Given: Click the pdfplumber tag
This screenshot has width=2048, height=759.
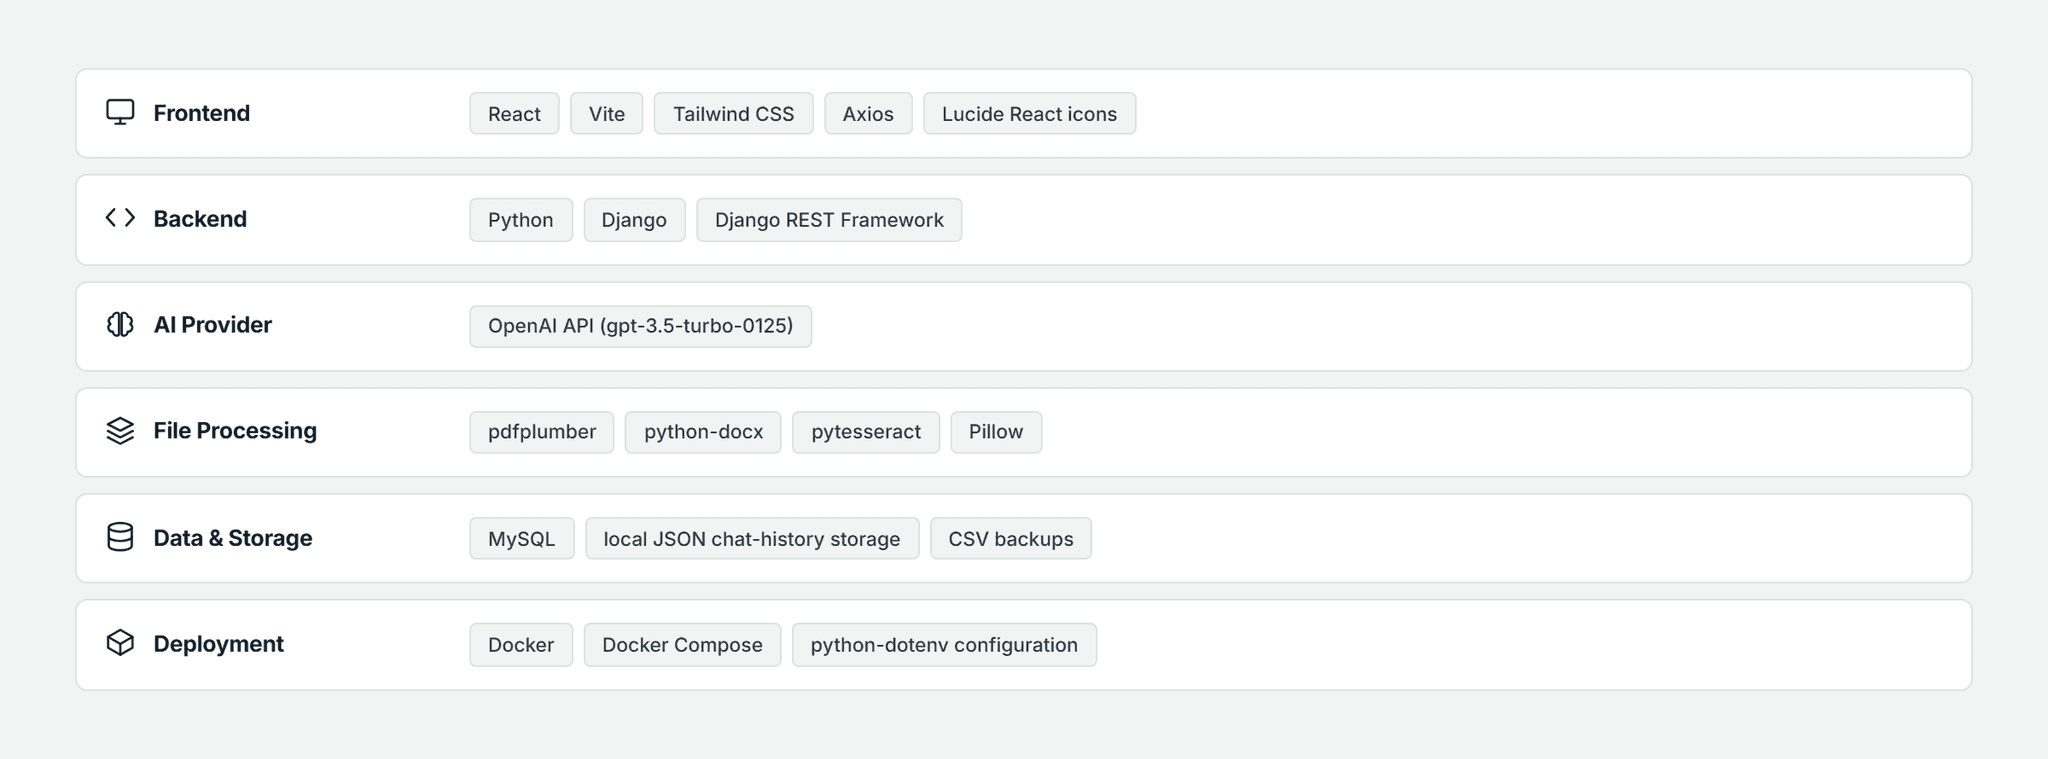Looking at the screenshot, I should [542, 432].
